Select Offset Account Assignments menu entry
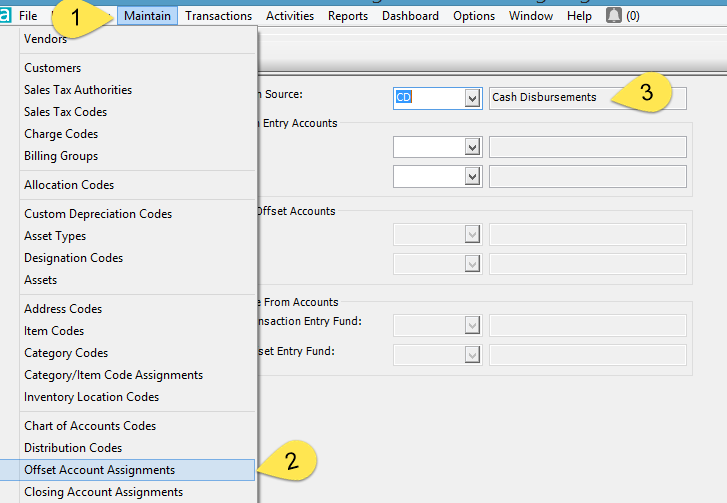The height and width of the screenshot is (503, 727). coord(100,470)
